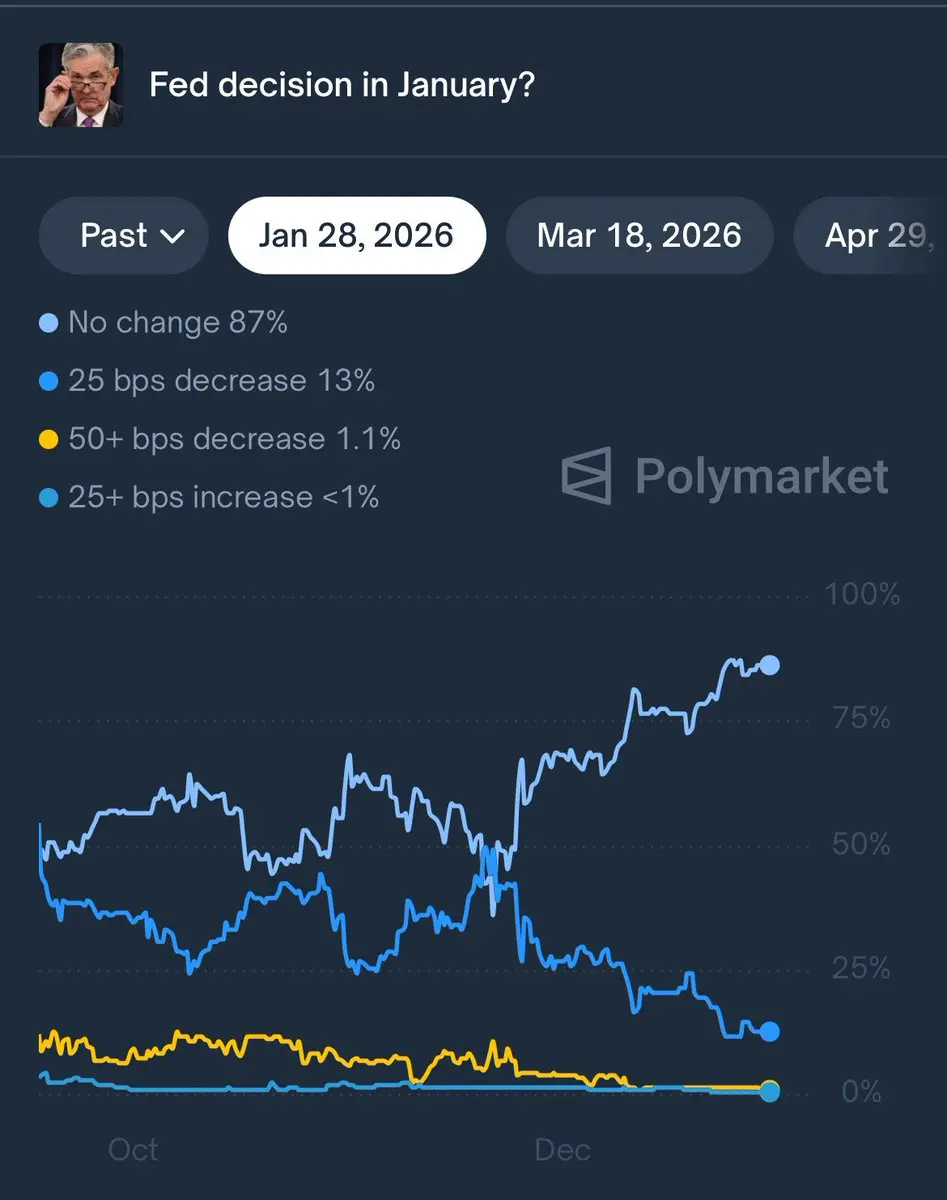
Task: Click the yellow 50+ bps decrease legend dot
Action: (48, 440)
